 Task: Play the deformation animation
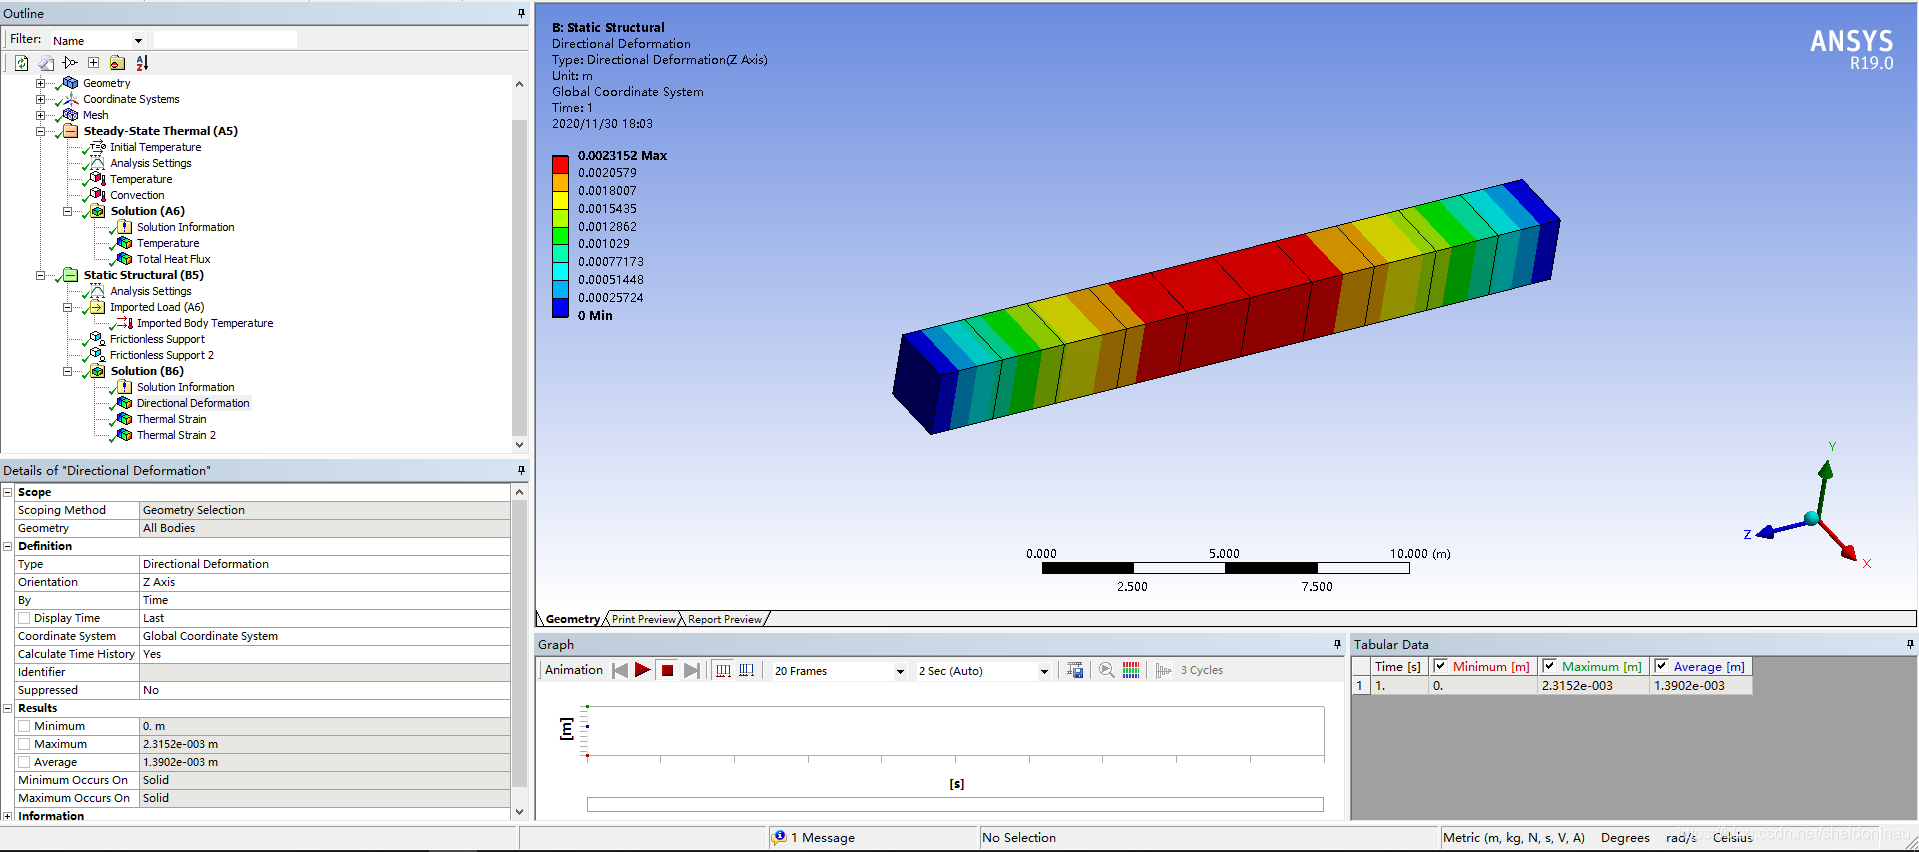click(x=643, y=670)
